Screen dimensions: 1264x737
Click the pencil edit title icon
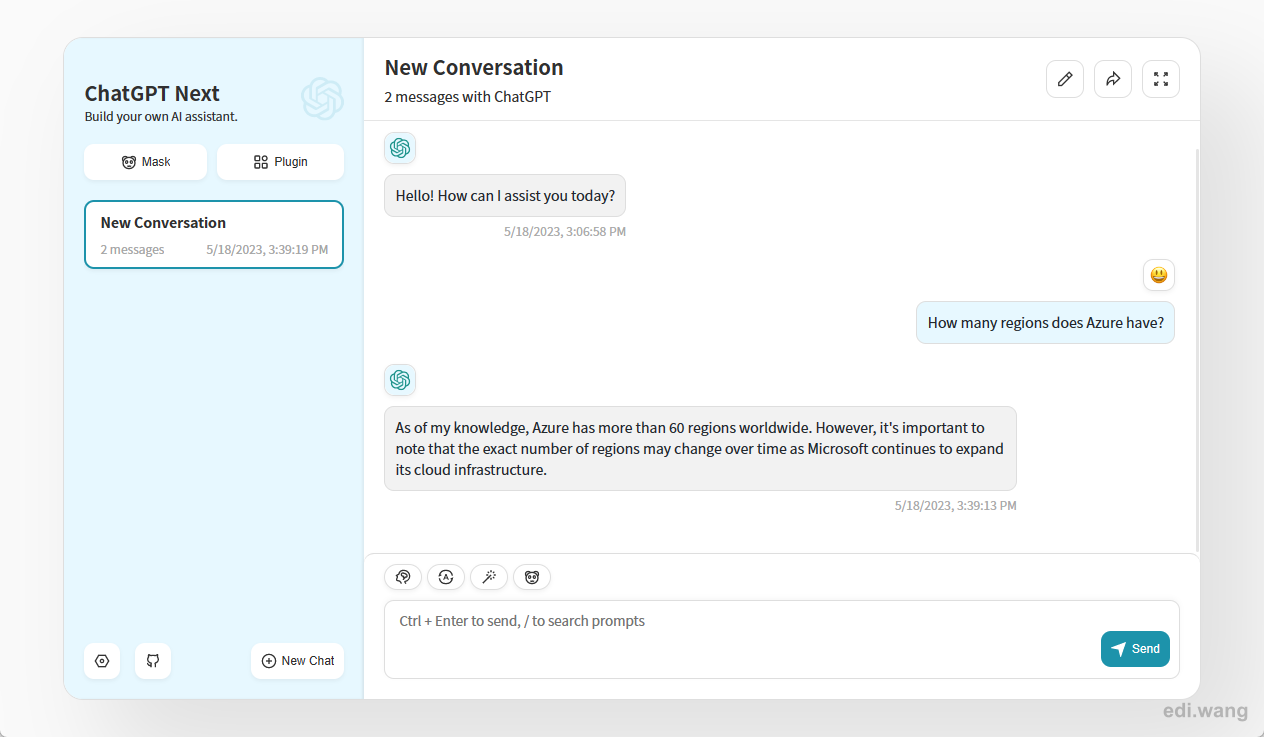tap(1065, 79)
